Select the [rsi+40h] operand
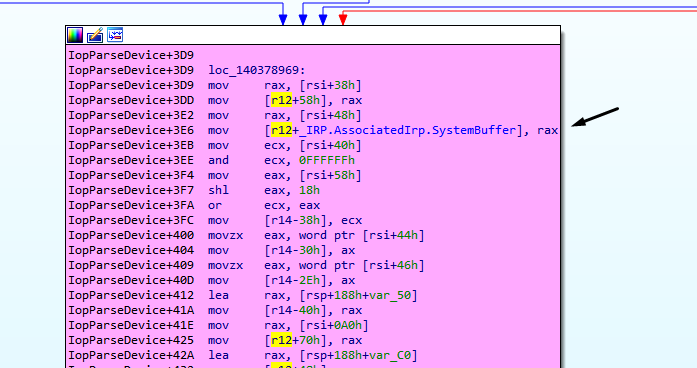The image size is (697, 368). [330, 145]
